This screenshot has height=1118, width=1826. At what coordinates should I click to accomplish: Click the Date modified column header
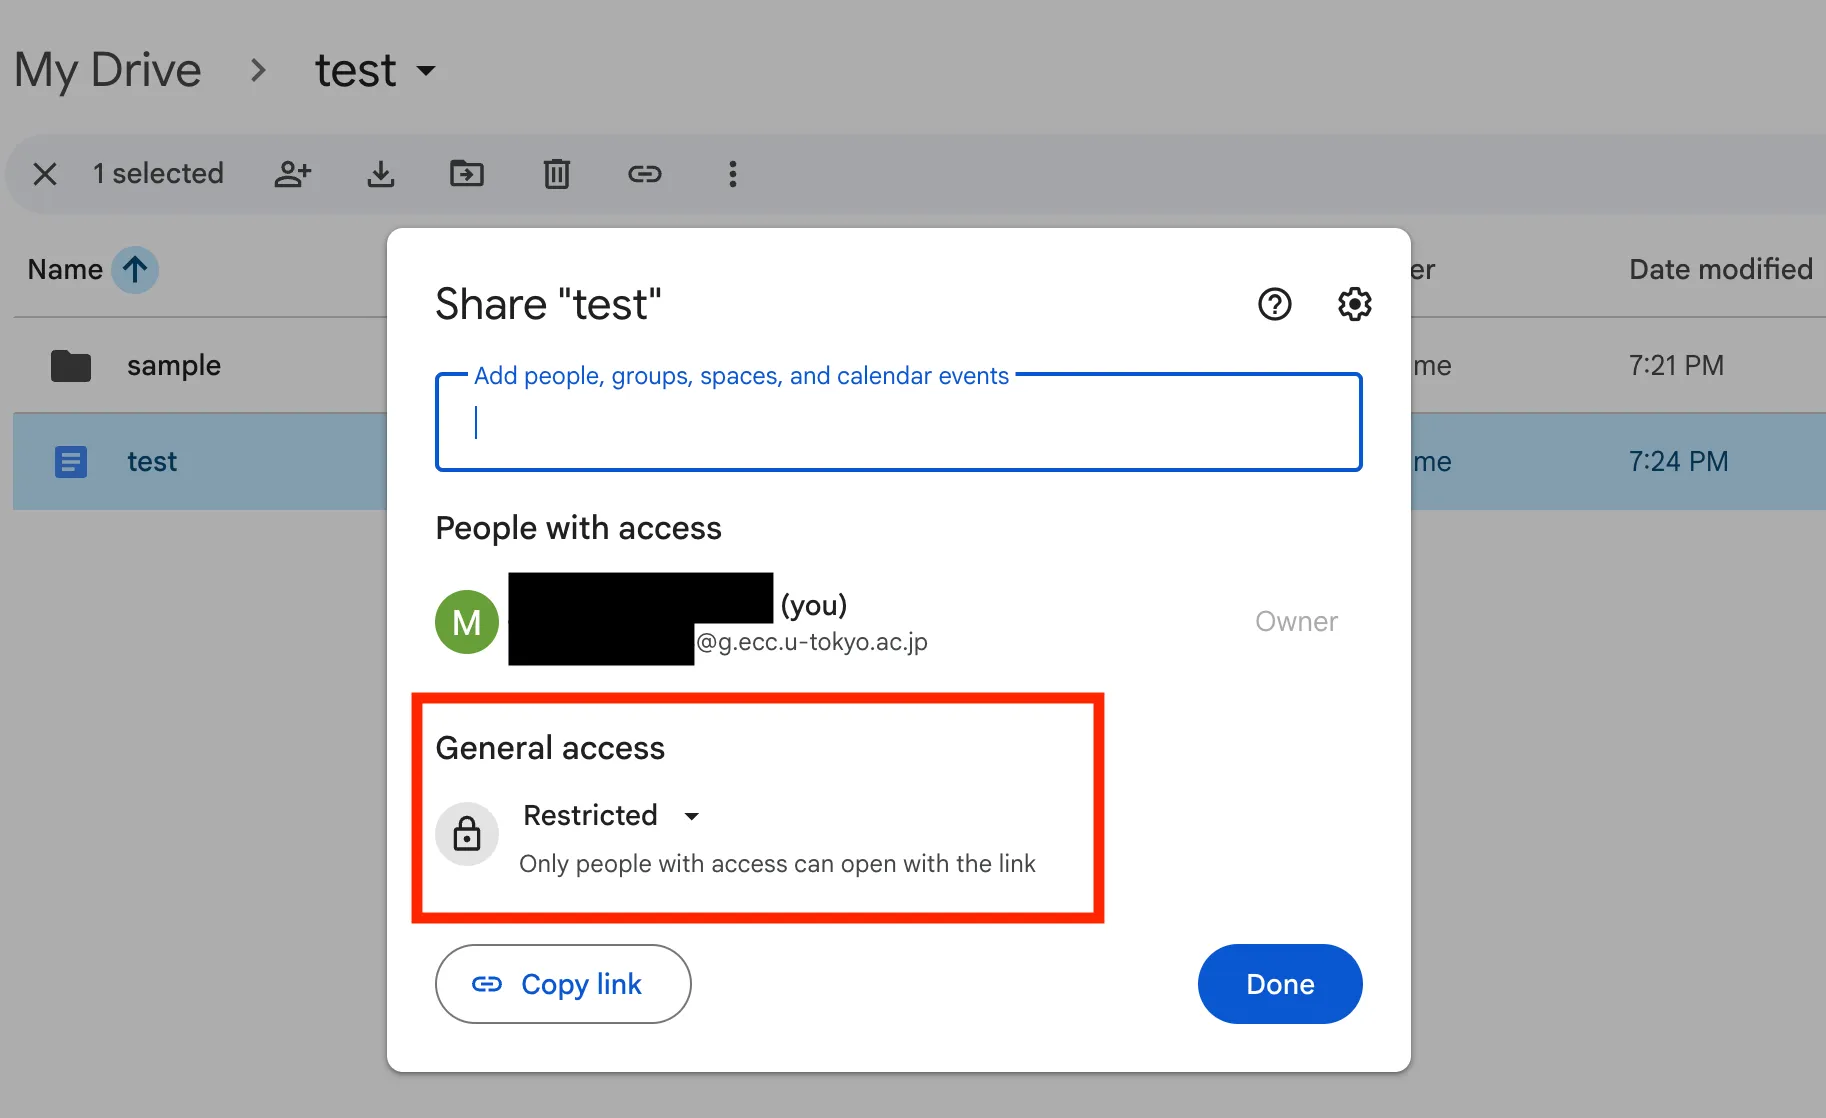click(1721, 270)
